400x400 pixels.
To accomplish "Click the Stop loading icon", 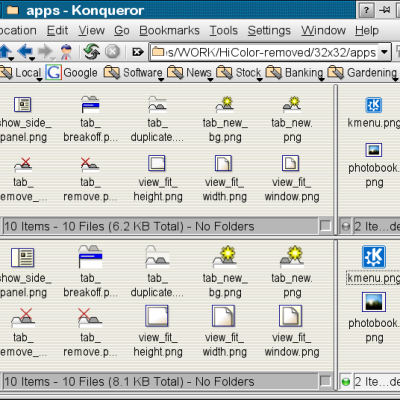I will click(112, 52).
